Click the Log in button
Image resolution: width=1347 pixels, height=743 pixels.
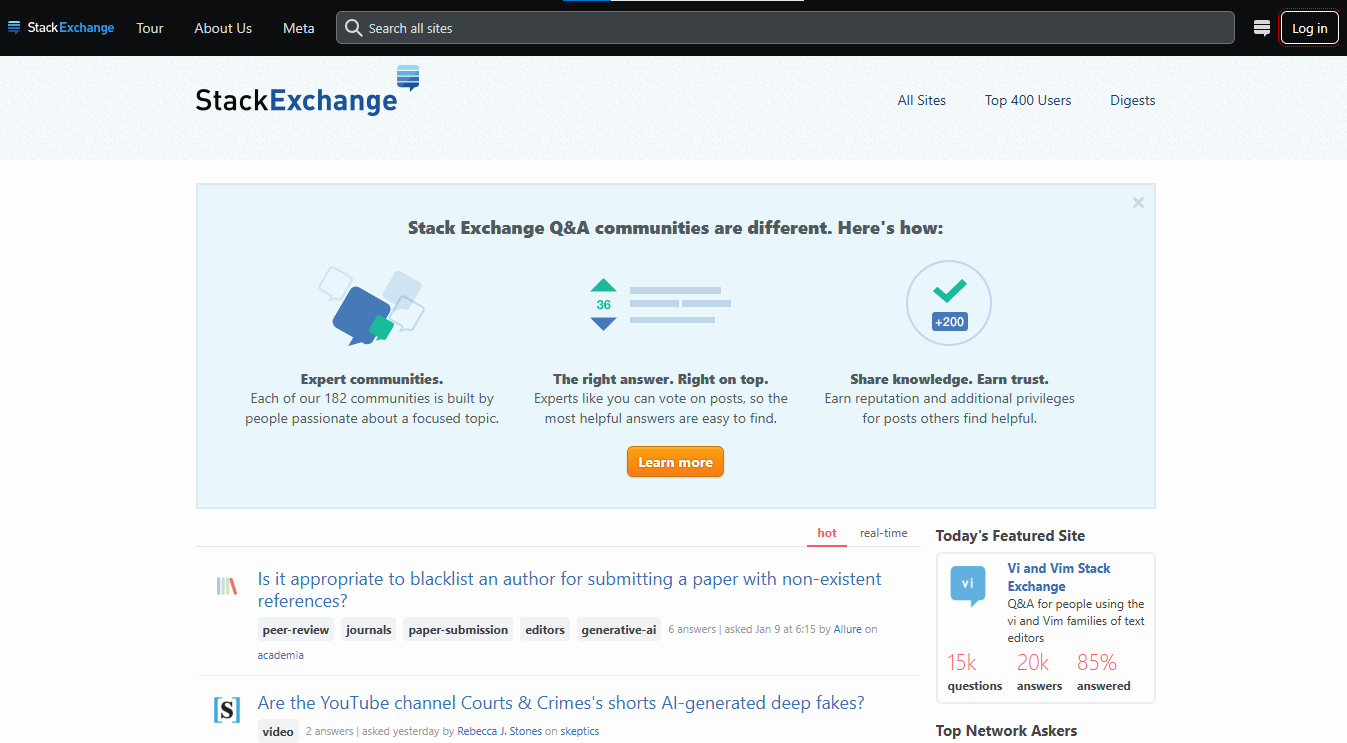pyautogui.click(x=1309, y=27)
